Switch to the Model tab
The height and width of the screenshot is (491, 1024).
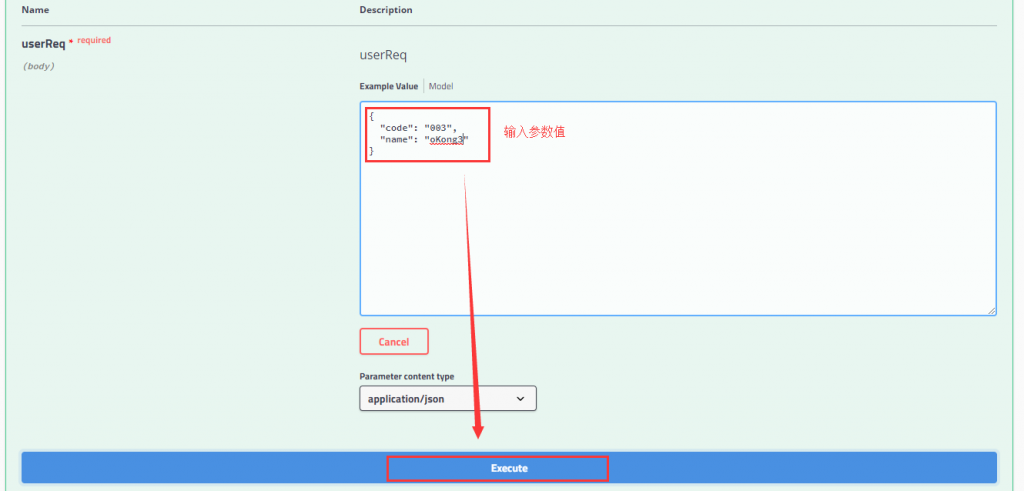pyautogui.click(x=441, y=86)
